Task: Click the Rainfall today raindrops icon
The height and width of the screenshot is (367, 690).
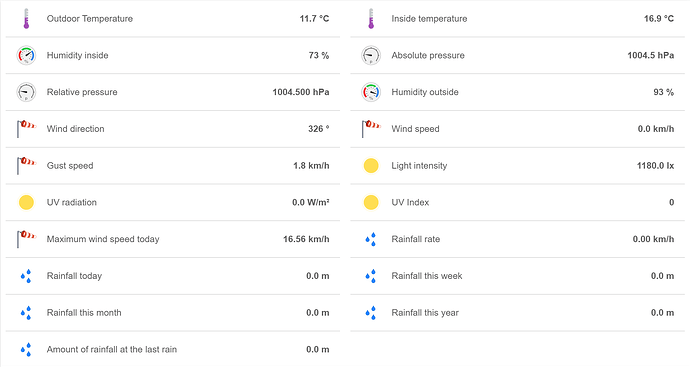Action: [x=26, y=276]
